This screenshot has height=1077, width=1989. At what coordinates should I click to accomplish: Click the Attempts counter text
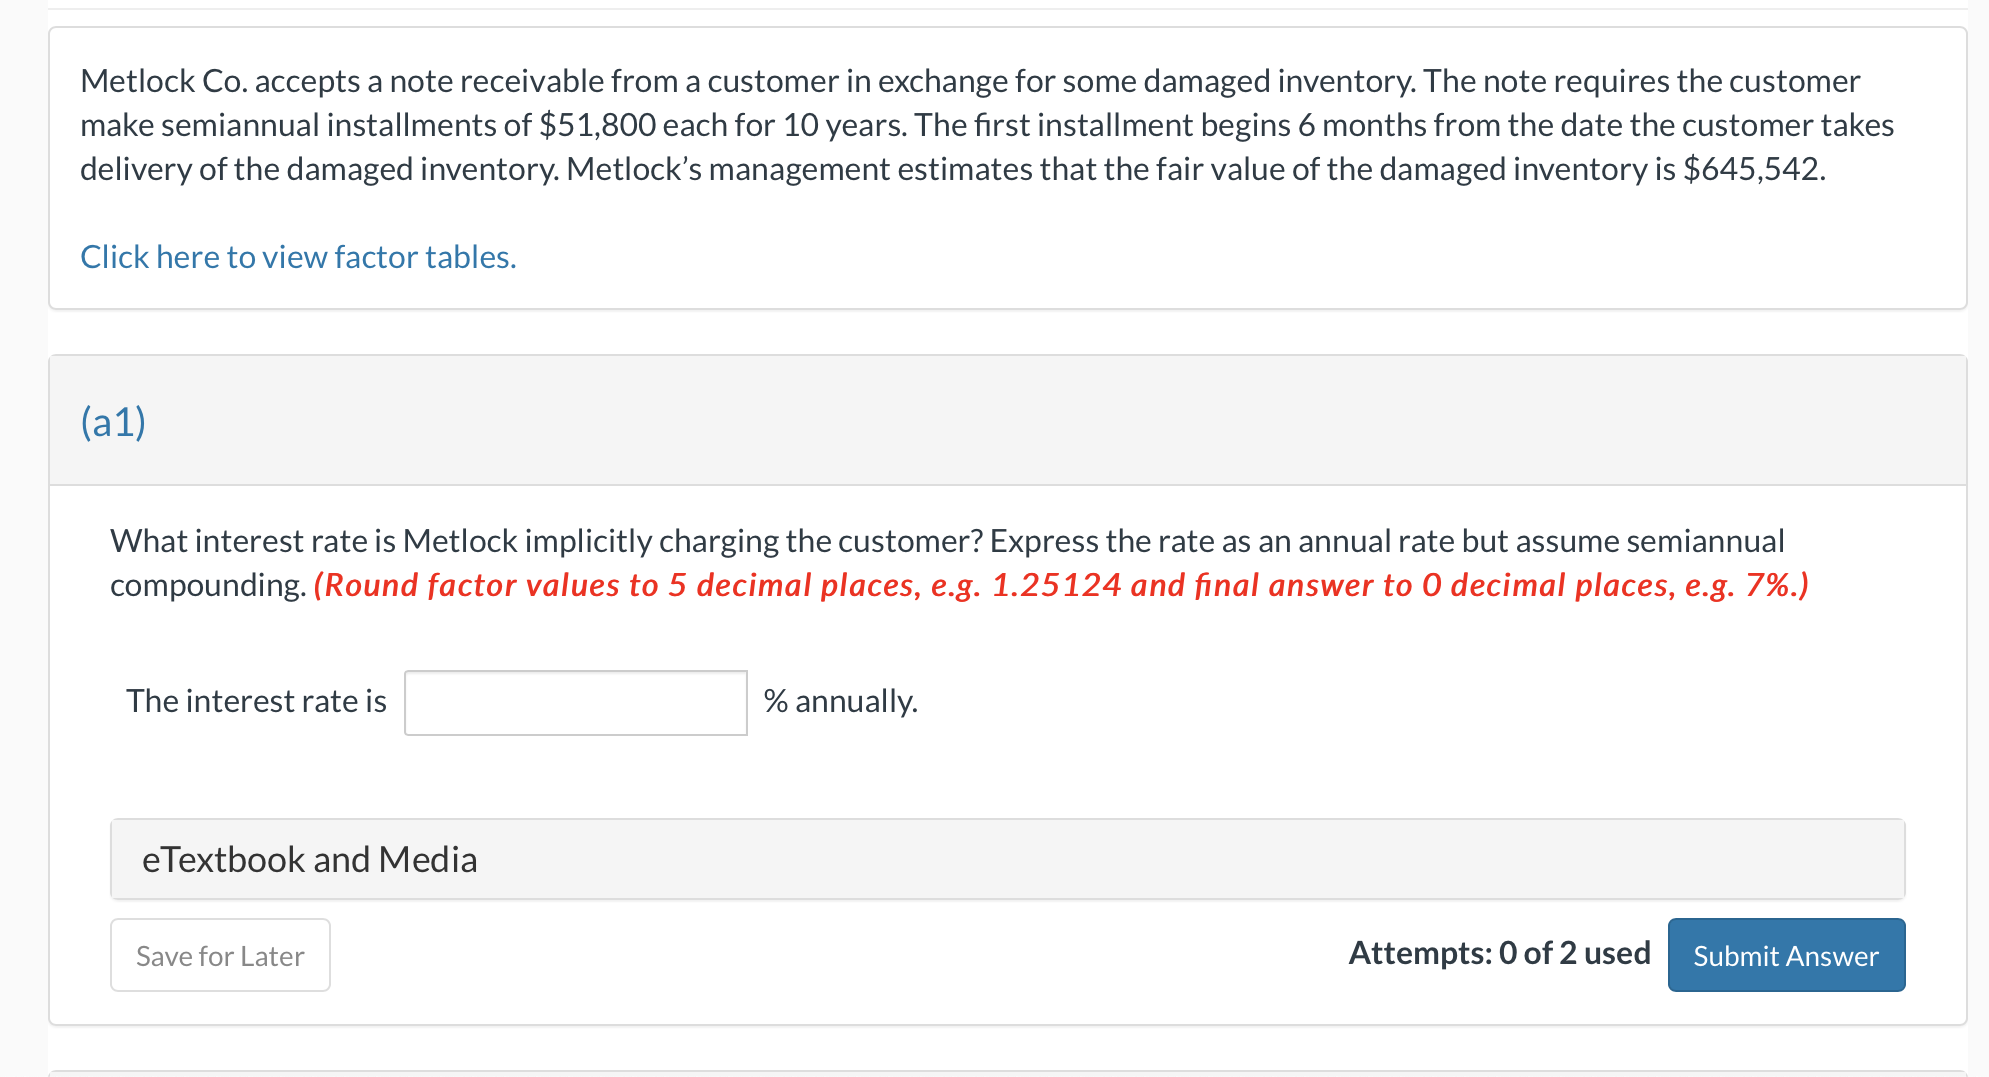(1500, 953)
